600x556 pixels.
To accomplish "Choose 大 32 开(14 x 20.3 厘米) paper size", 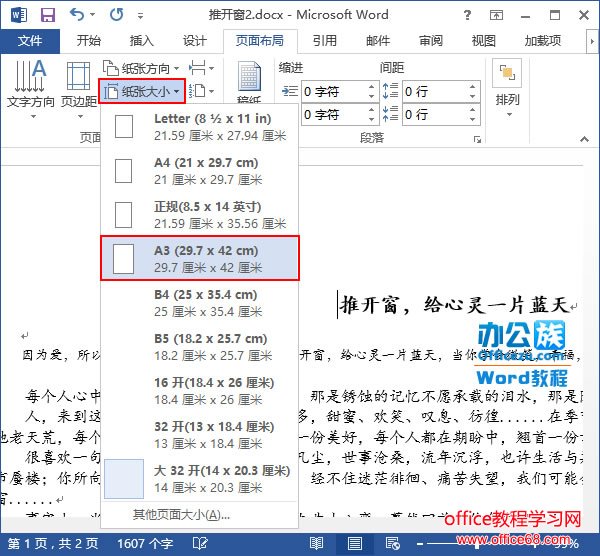I will click(199, 479).
